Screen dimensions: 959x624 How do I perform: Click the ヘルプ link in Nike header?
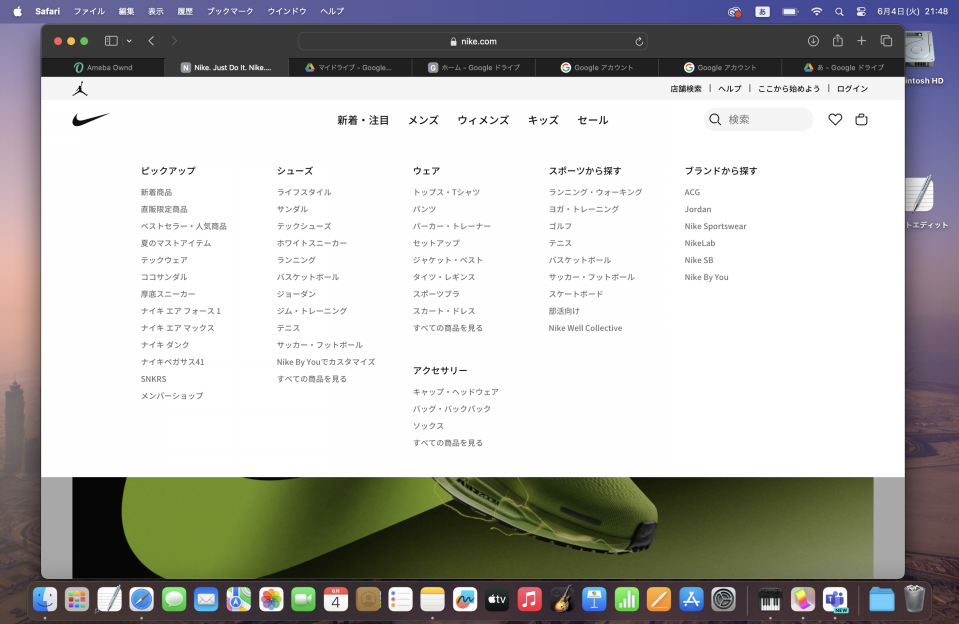coord(730,89)
